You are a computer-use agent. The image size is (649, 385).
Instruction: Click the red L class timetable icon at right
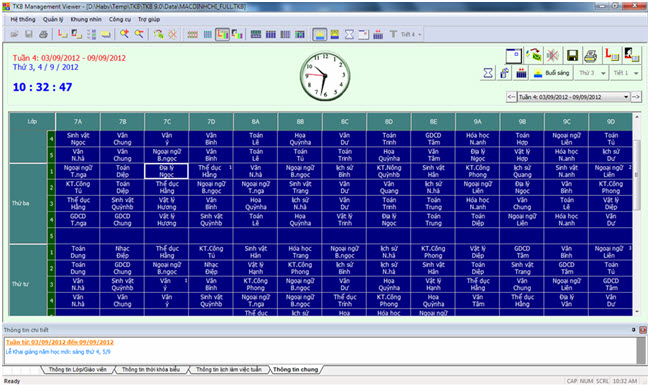(611, 55)
